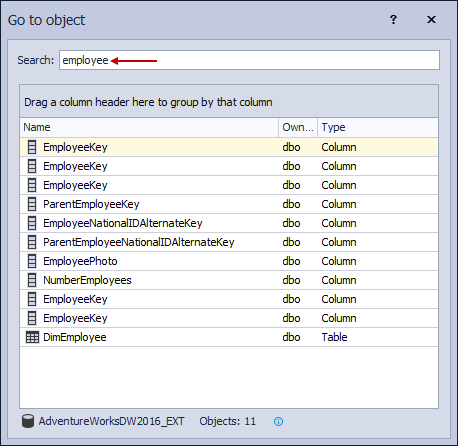
Task: Select the EmployeePhoto column row
Action: (x=229, y=261)
